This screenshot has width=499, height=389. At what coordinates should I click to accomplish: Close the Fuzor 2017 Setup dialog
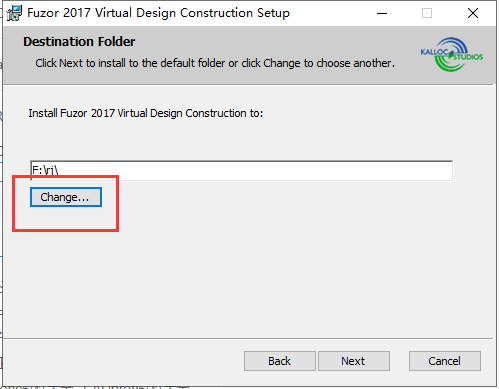pos(473,13)
